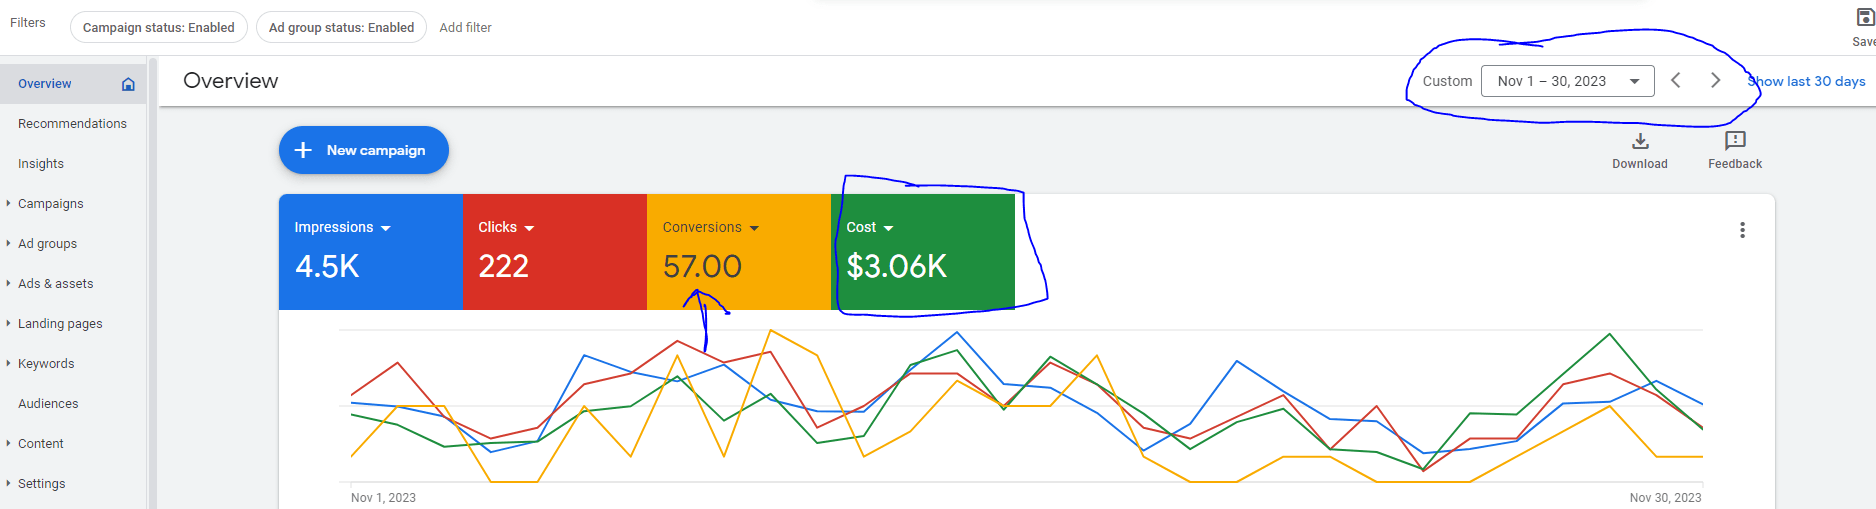Viewport: 1876px width, 509px height.
Task: Click the Overview page heading
Action: click(x=231, y=81)
